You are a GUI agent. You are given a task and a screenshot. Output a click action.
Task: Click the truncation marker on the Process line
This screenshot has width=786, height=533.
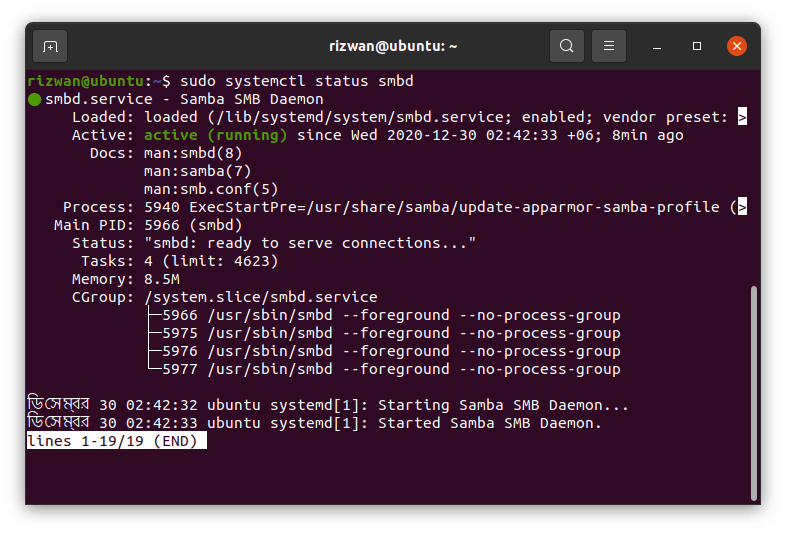click(742, 207)
